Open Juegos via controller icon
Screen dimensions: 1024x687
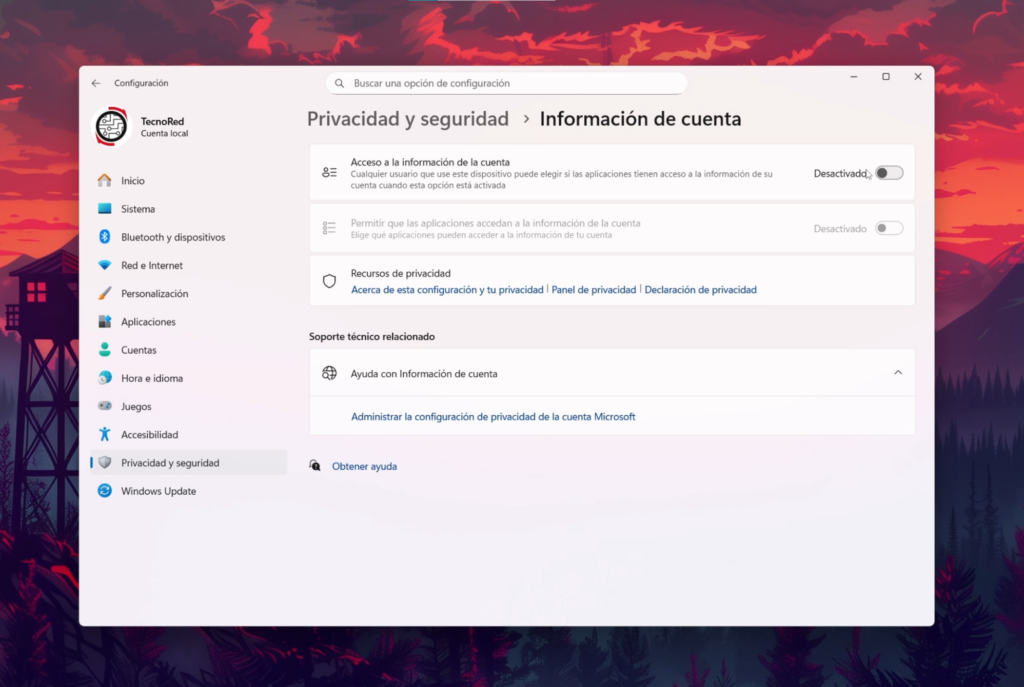(107, 406)
